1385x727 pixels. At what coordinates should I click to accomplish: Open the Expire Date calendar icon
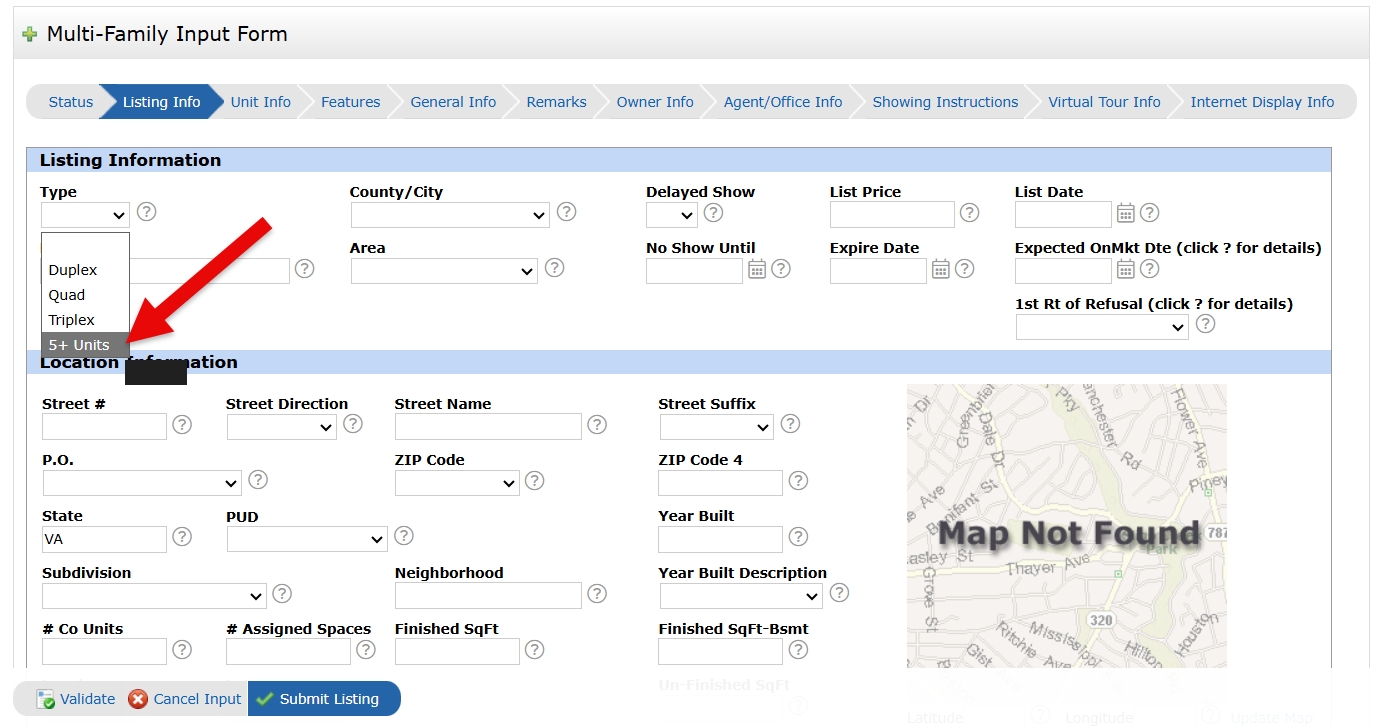pyautogui.click(x=940, y=269)
